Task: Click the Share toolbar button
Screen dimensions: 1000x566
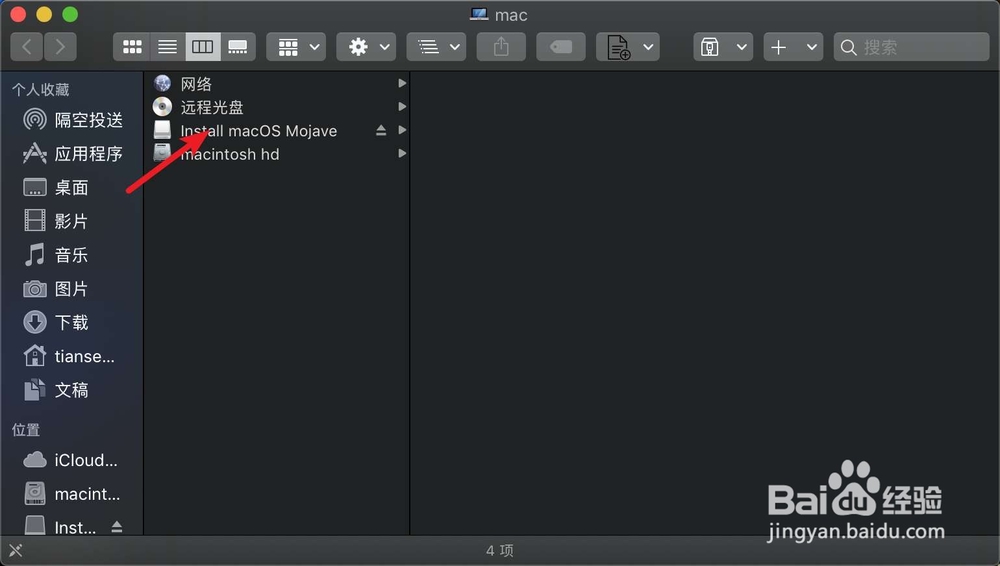Action: (501, 47)
